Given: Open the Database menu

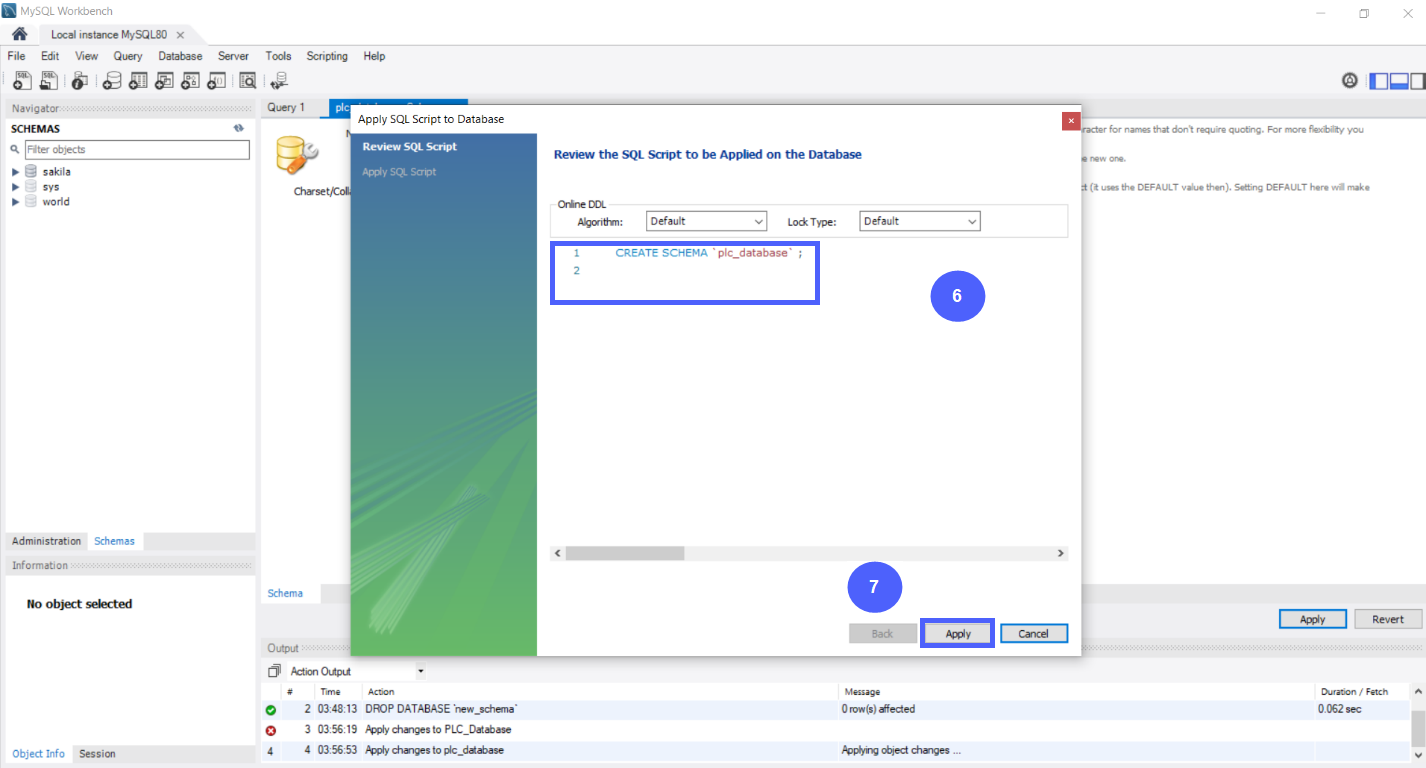Looking at the screenshot, I should tap(180, 56).
